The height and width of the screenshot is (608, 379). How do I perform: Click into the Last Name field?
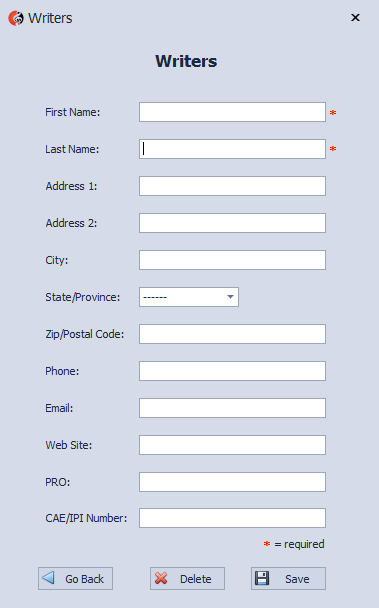(232, 149)
